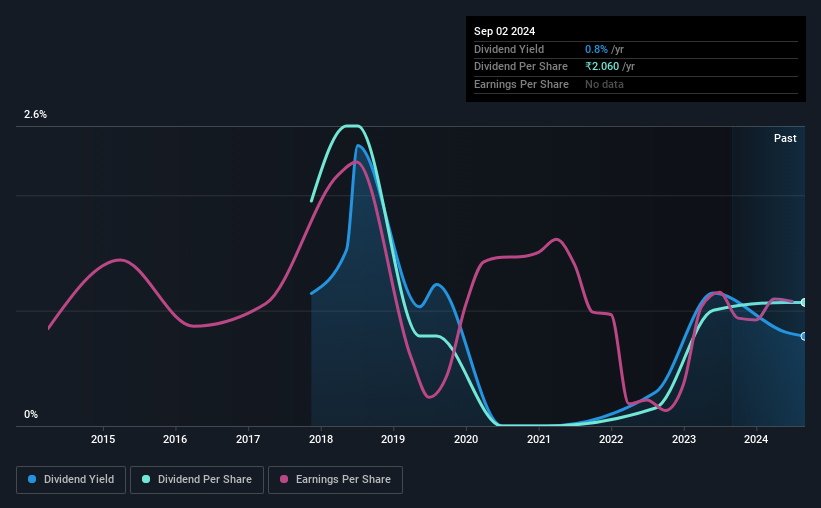Select the 2019 x-axis label
The height and width of the screenshot is (508, 821).
393,439
